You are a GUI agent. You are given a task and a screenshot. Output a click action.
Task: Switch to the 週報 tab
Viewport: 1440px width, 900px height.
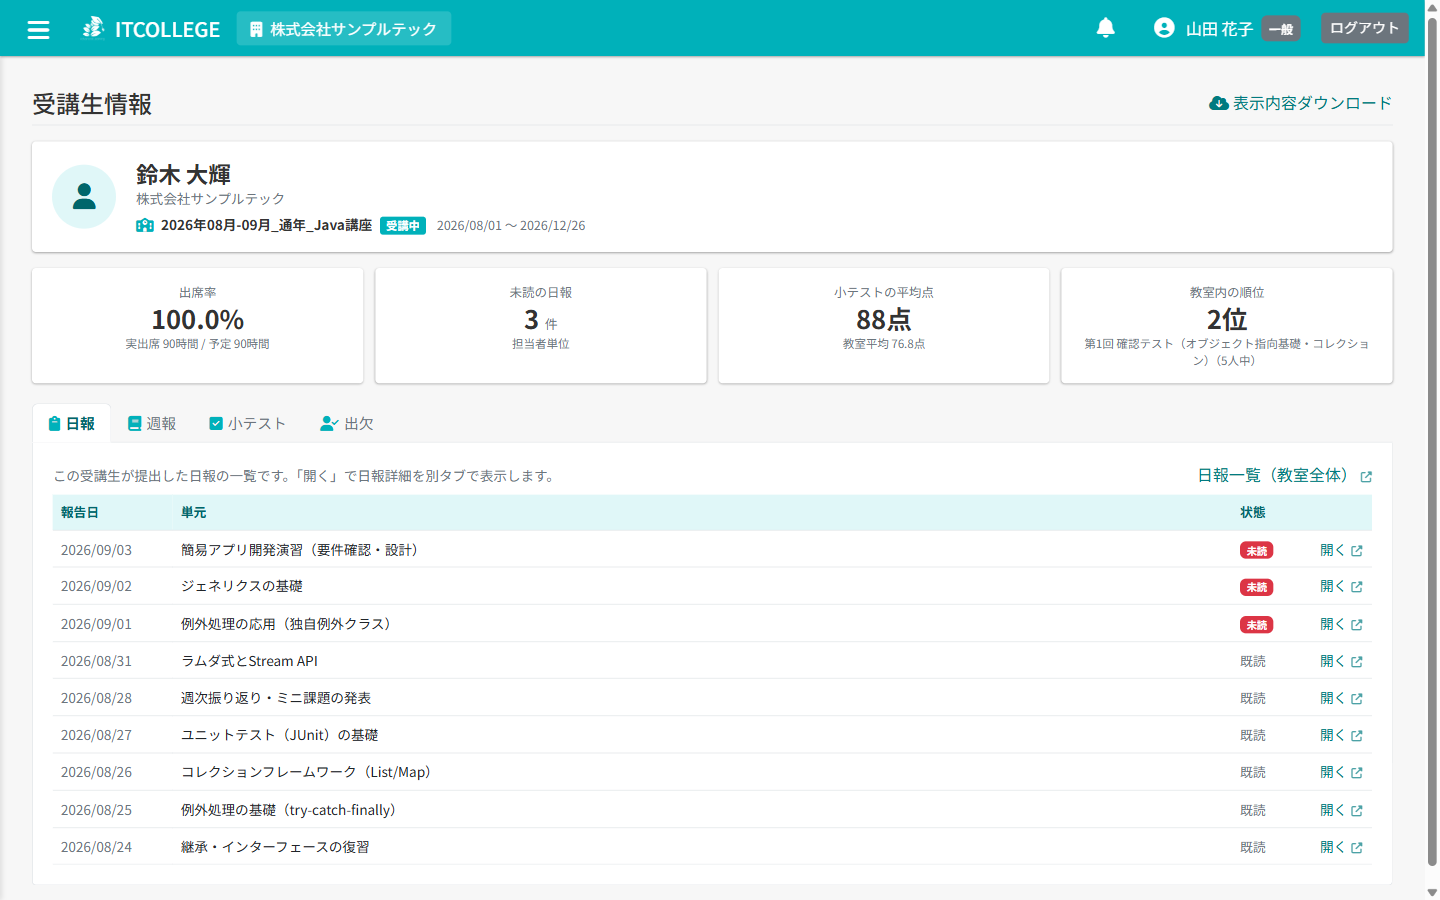click(x=152, y=424)
